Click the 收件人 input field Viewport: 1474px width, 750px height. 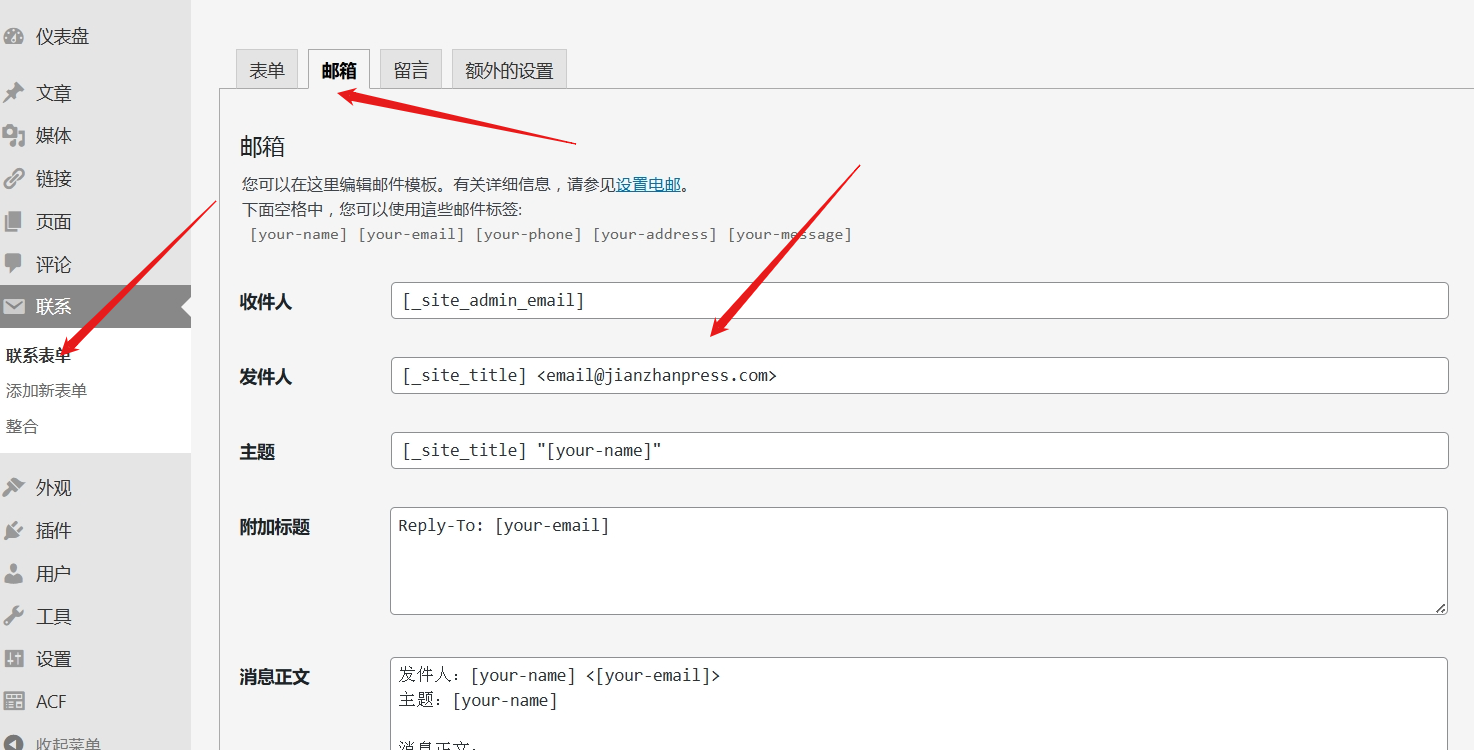point(919,301)
